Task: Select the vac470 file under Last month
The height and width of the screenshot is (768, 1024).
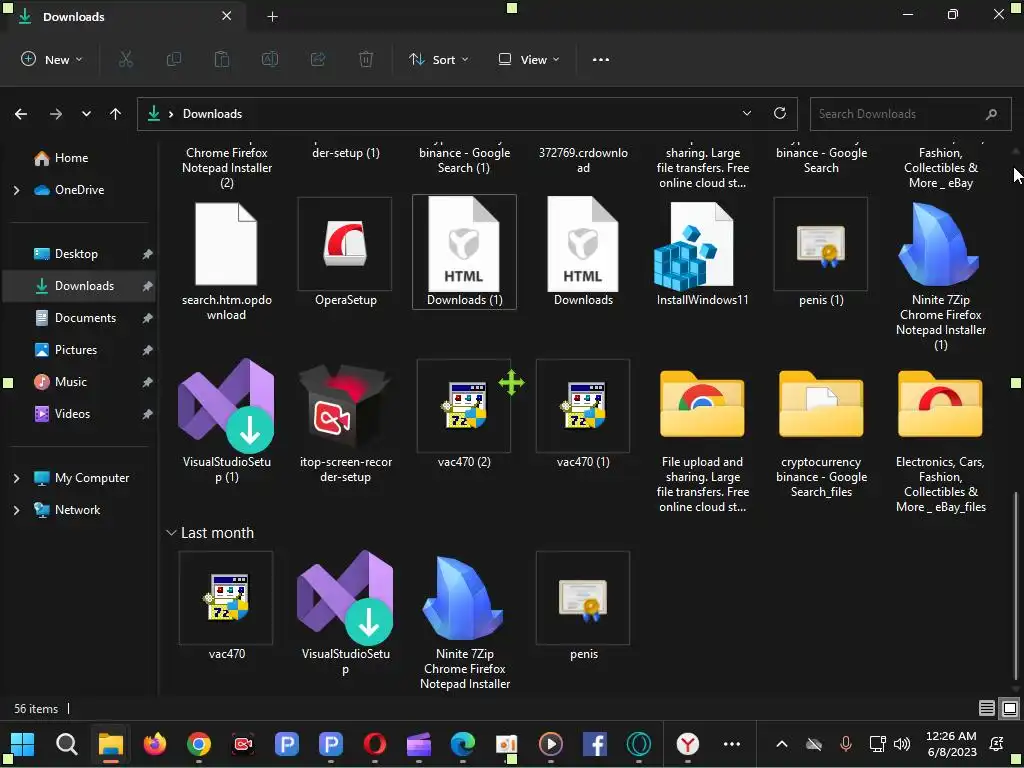Action: tap(227, 606)
